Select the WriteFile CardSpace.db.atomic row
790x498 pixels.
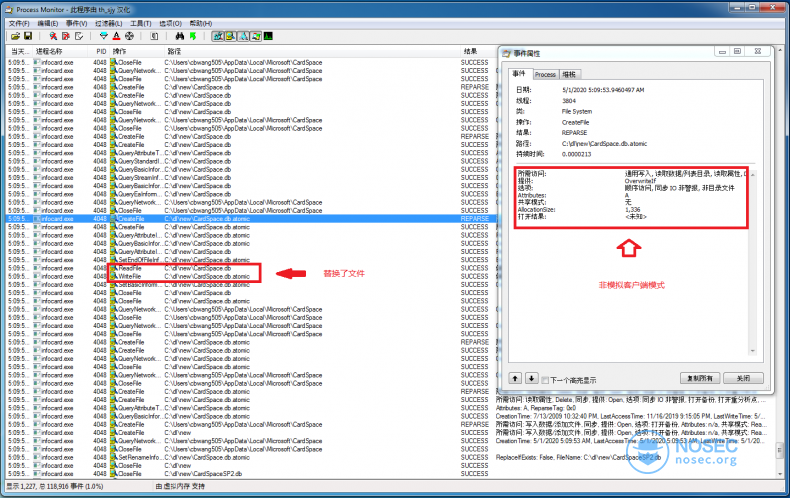[251, 276]
